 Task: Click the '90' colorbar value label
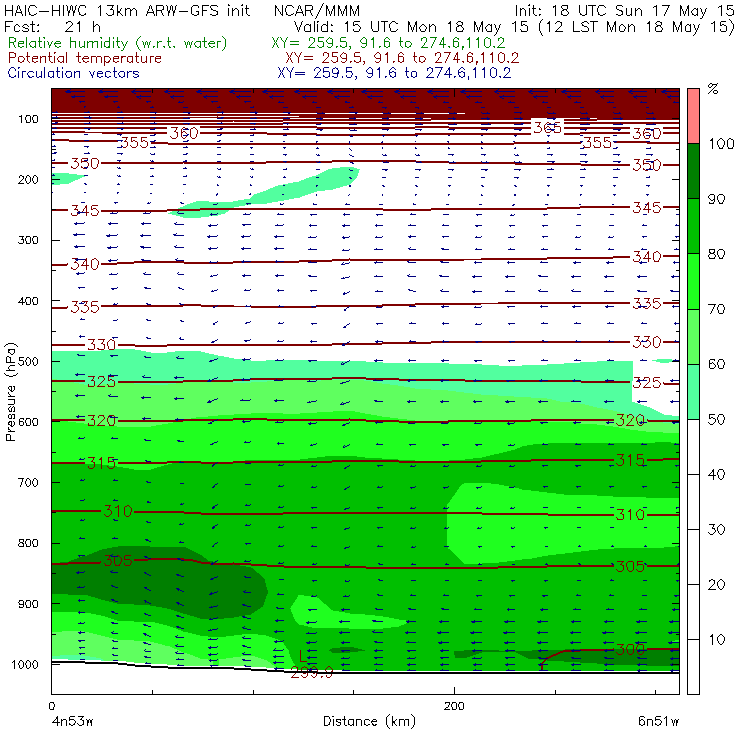pyautogui.click(x=716, y=199)
